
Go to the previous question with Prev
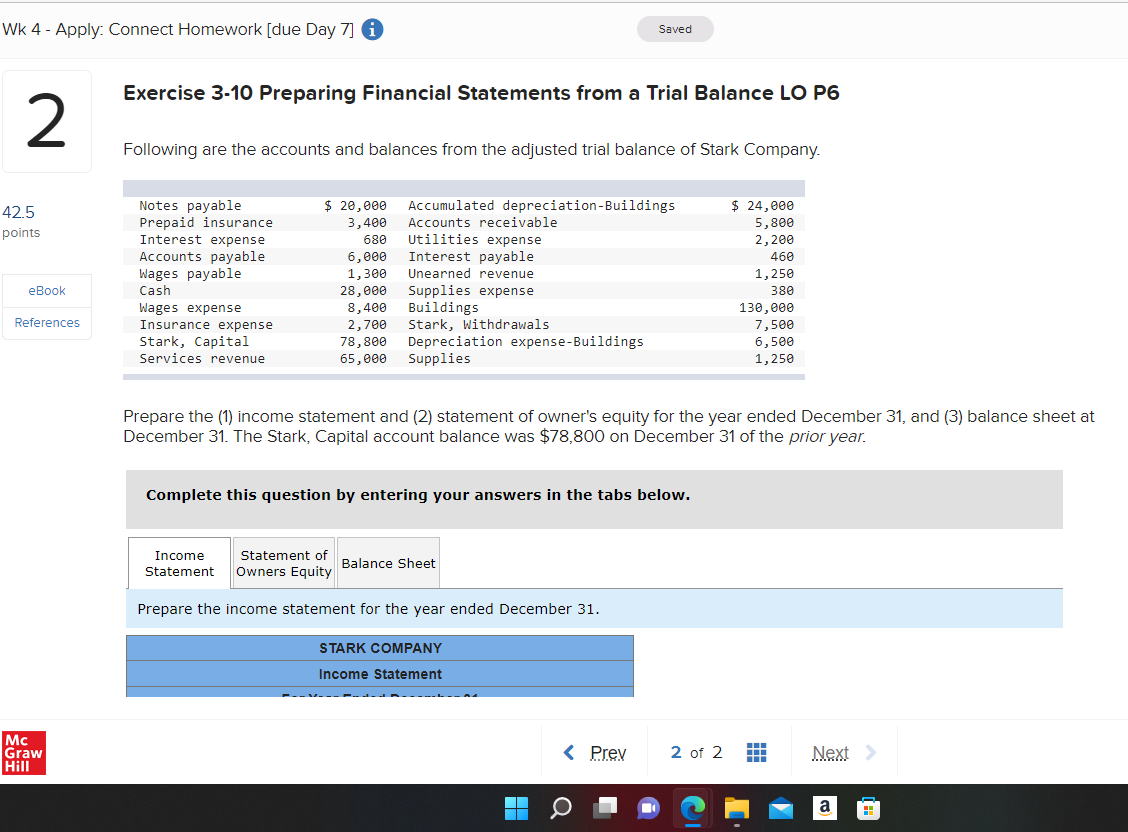tap(608, 753)
